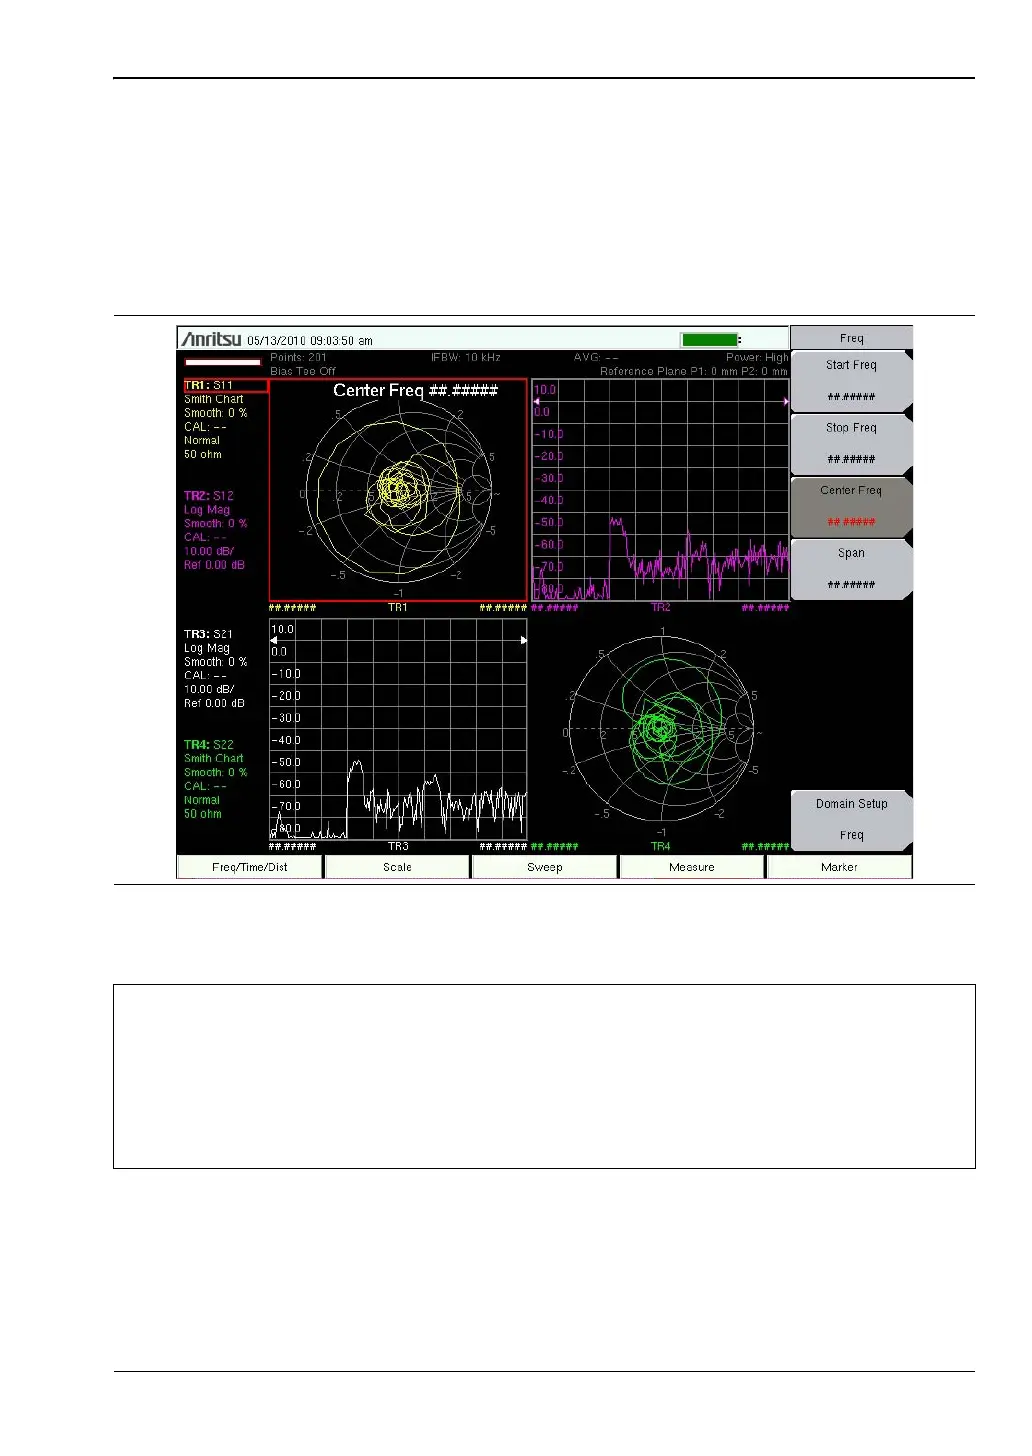Click the Anritsu logo
The height and width of the screenshot is (1456, 1032).
point(211,339)
